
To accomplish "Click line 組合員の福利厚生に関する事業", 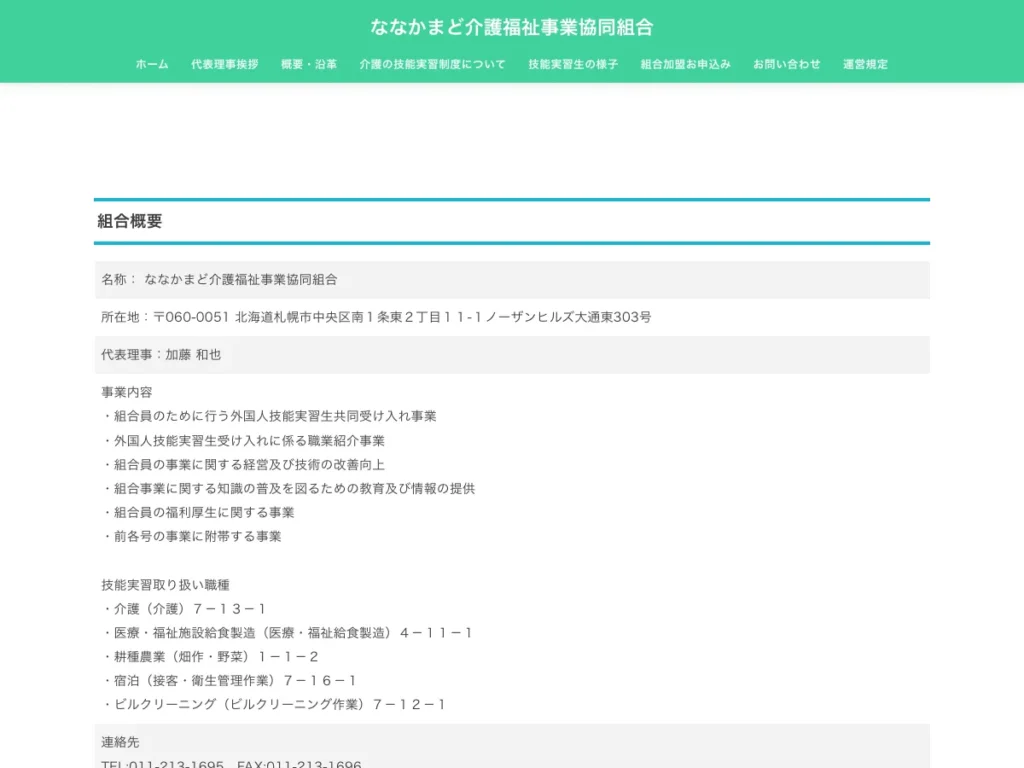I will coord(199,513).
